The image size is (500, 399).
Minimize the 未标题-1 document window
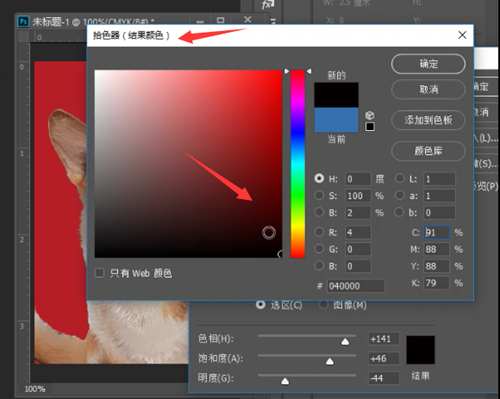(x=200, y=22)
